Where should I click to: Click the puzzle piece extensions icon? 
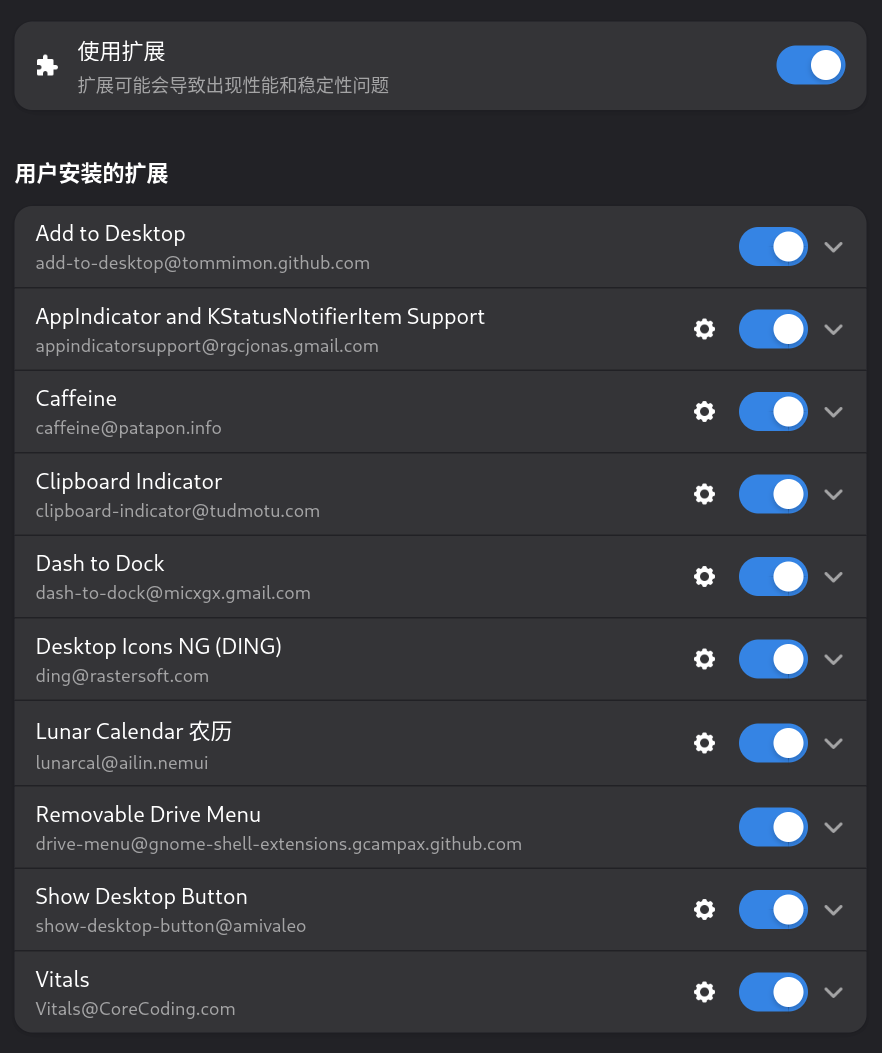[47, 66]
